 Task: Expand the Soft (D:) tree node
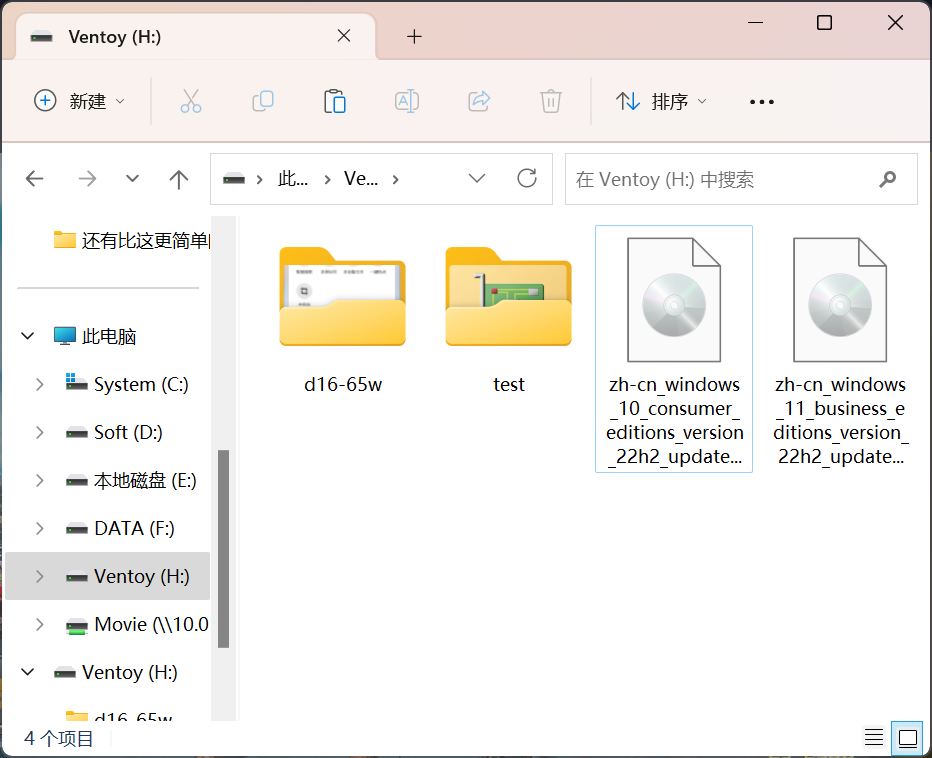pyautogui.click(x=39, y=432)
